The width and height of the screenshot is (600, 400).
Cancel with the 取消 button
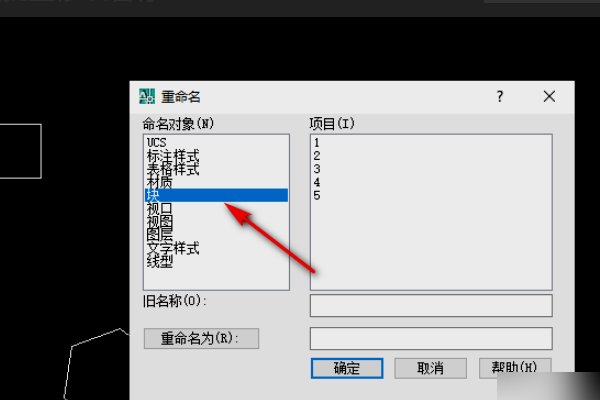click(x=430, y=368)
